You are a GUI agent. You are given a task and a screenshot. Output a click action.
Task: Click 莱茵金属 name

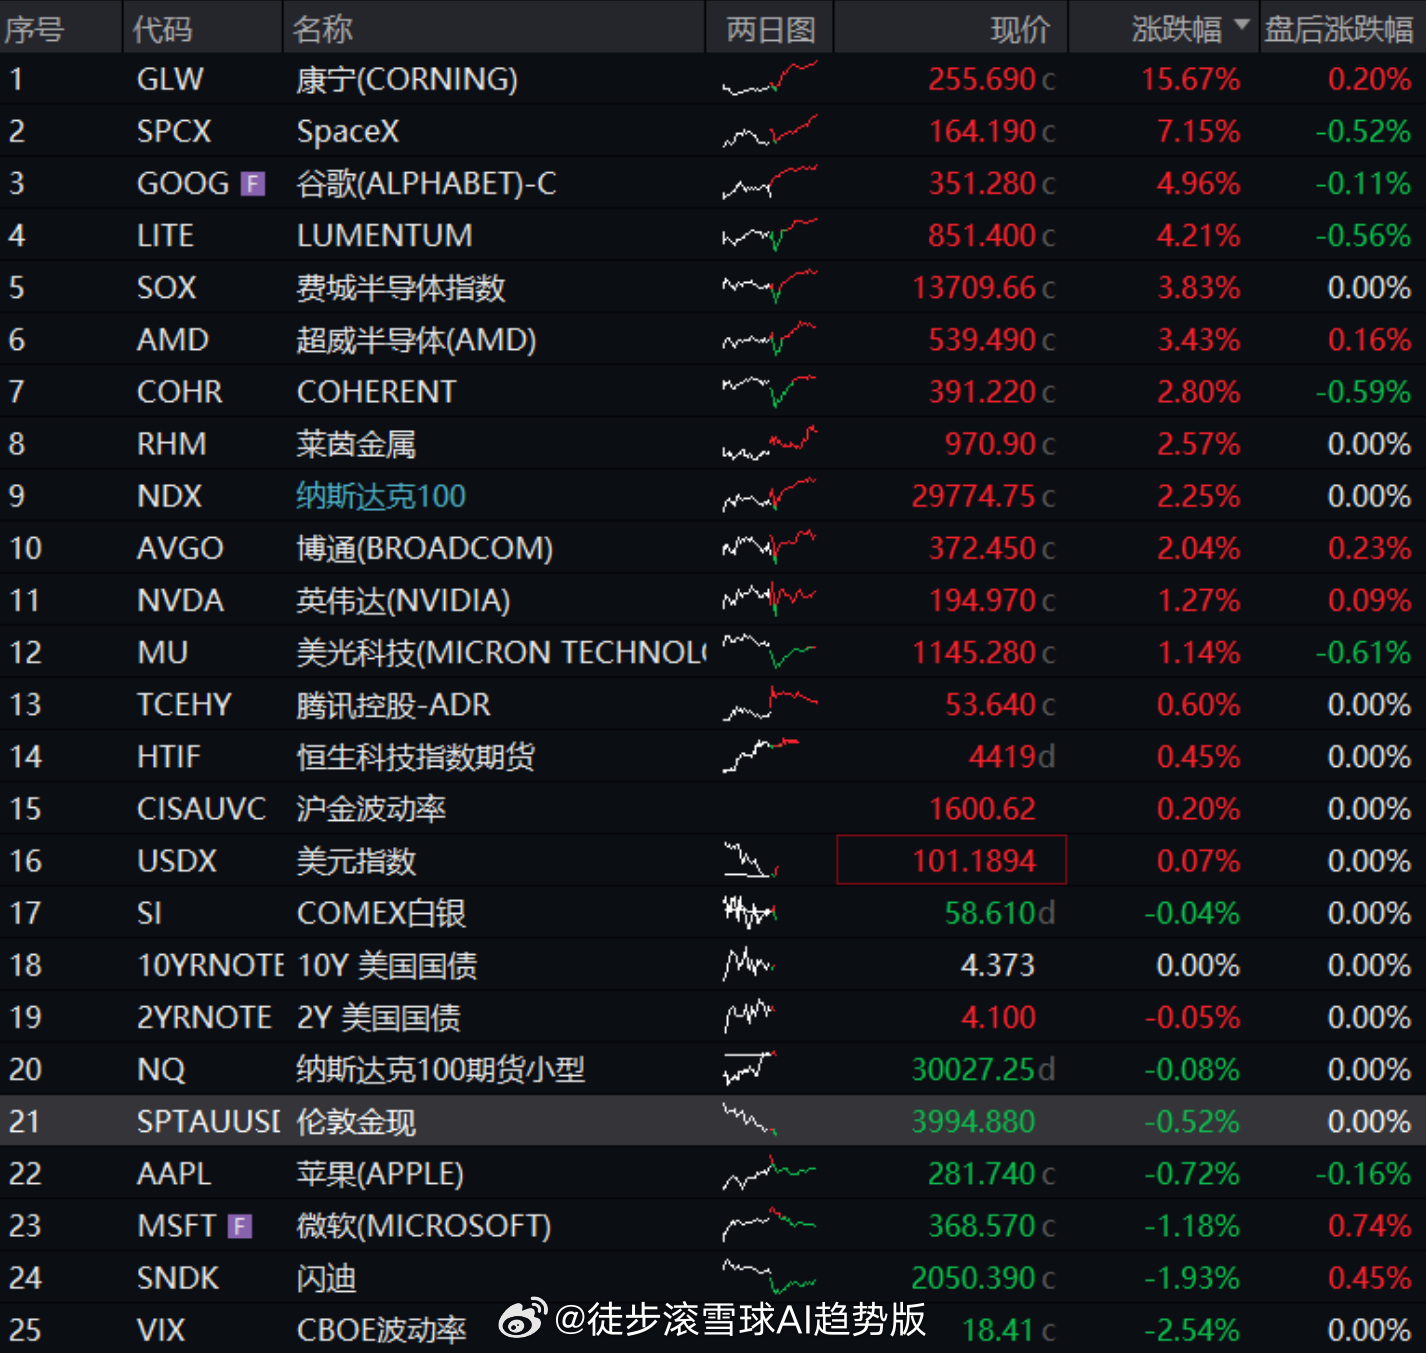356,444
